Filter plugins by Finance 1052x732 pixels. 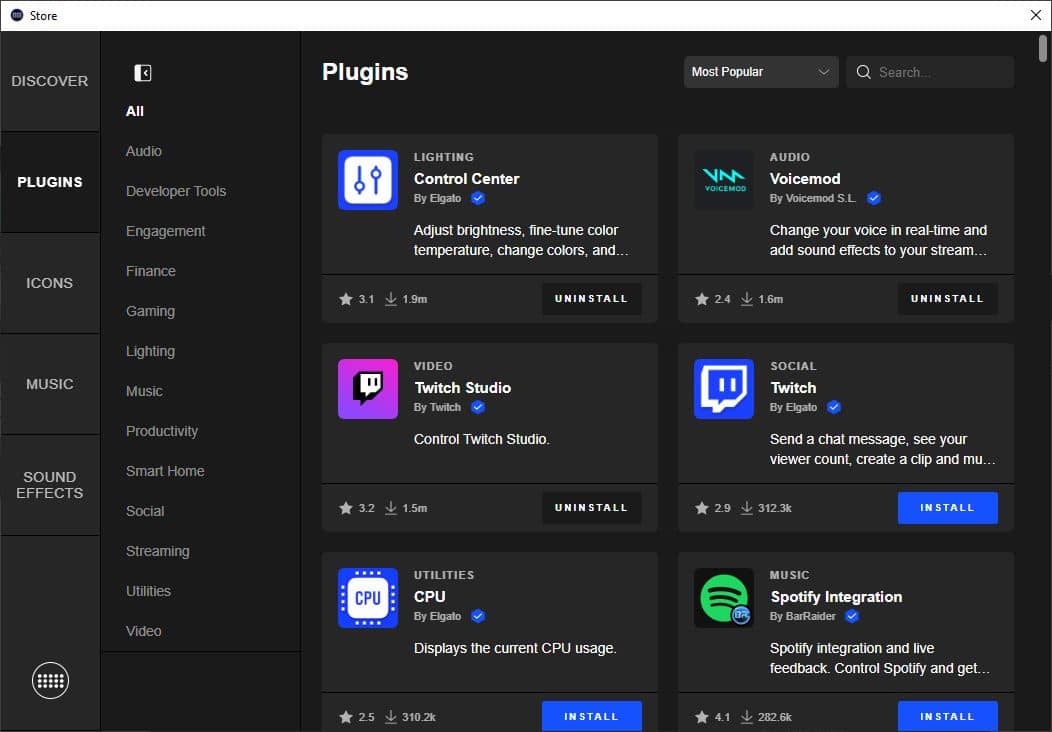[x=151, y=271]
